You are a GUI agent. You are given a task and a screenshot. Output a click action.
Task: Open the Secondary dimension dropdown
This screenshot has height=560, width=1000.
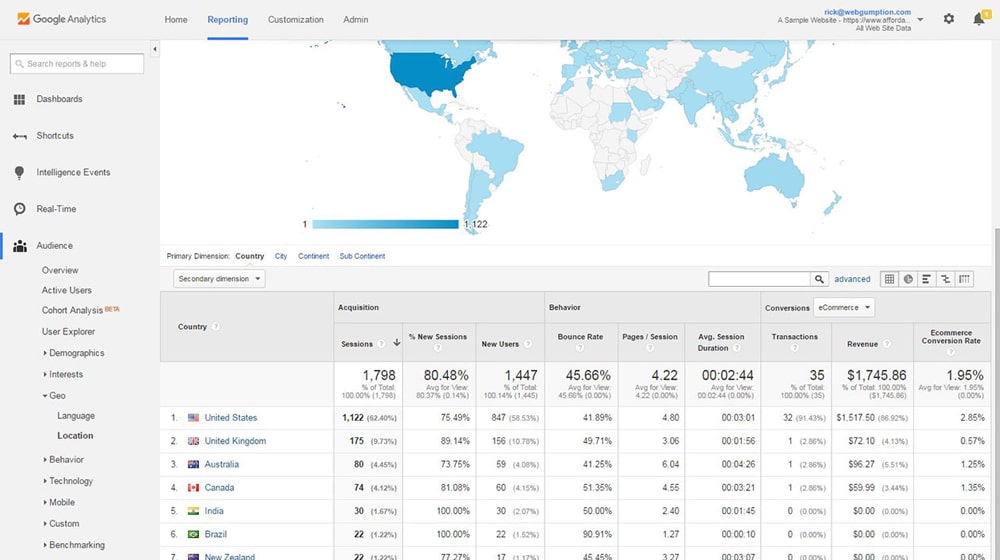219,279
